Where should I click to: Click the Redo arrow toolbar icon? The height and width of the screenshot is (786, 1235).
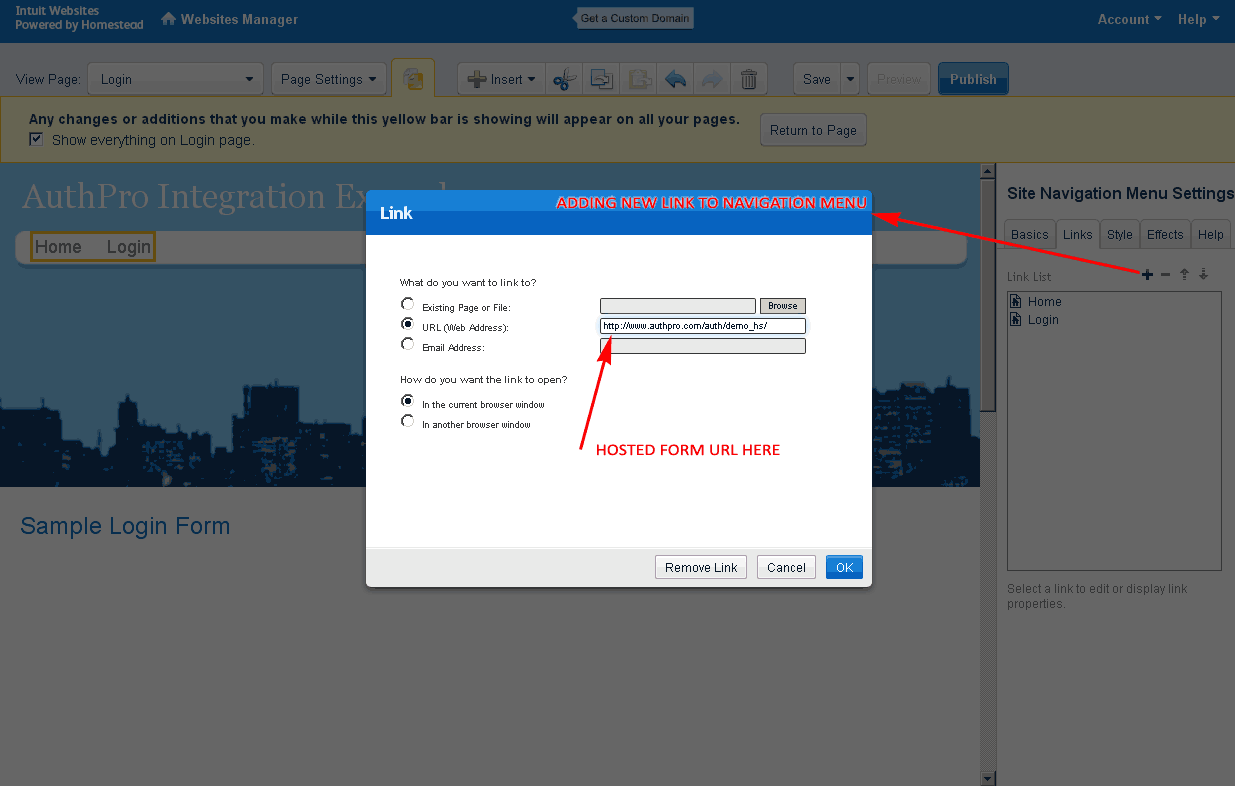click(x=712, y=79)
